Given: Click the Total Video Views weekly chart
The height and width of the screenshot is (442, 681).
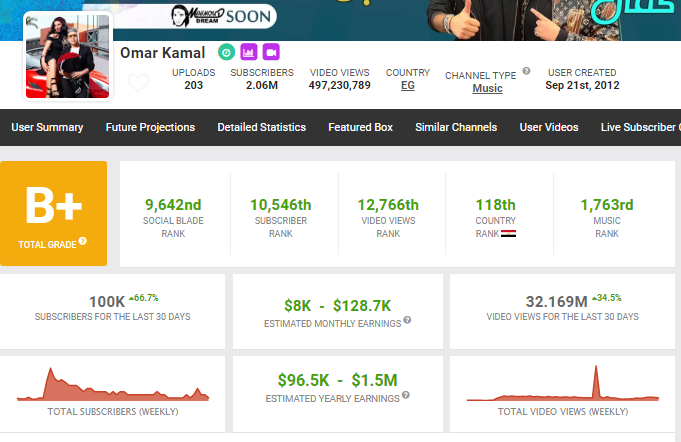Looking at the screenshot, I should tap(563, 385).
